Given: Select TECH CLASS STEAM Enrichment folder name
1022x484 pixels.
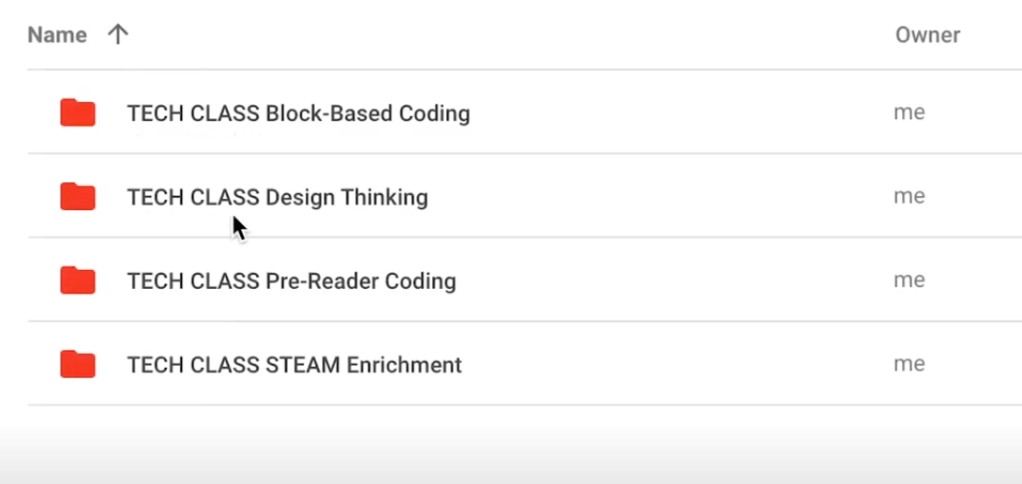Looking at the screenshot, I should [x=294, y=365].
